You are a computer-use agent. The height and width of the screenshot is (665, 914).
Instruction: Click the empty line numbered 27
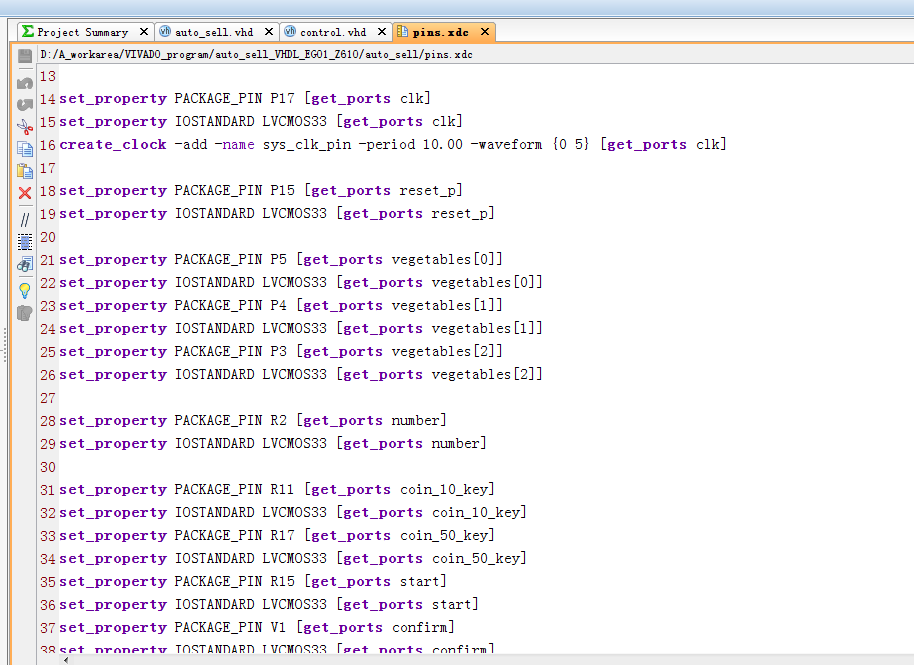300,398
